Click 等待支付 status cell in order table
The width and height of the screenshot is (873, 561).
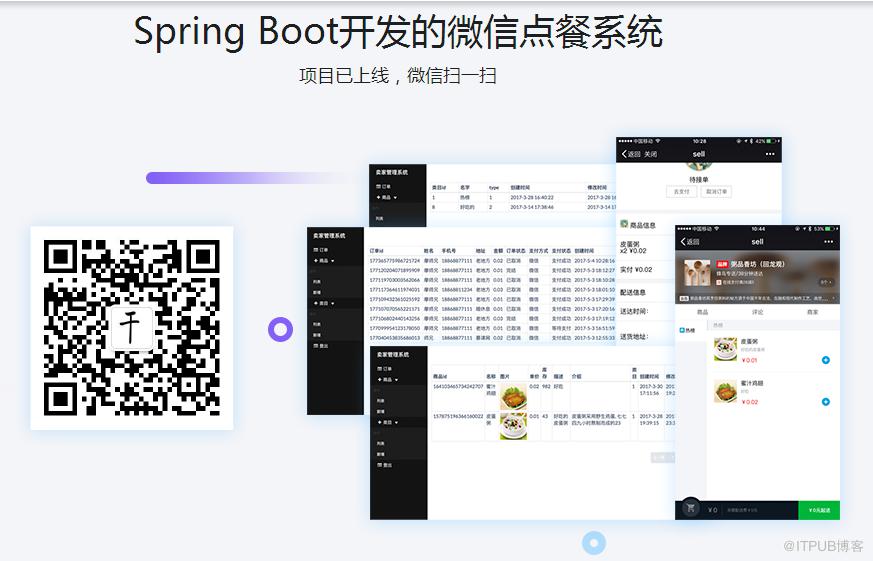coord(560,328)
